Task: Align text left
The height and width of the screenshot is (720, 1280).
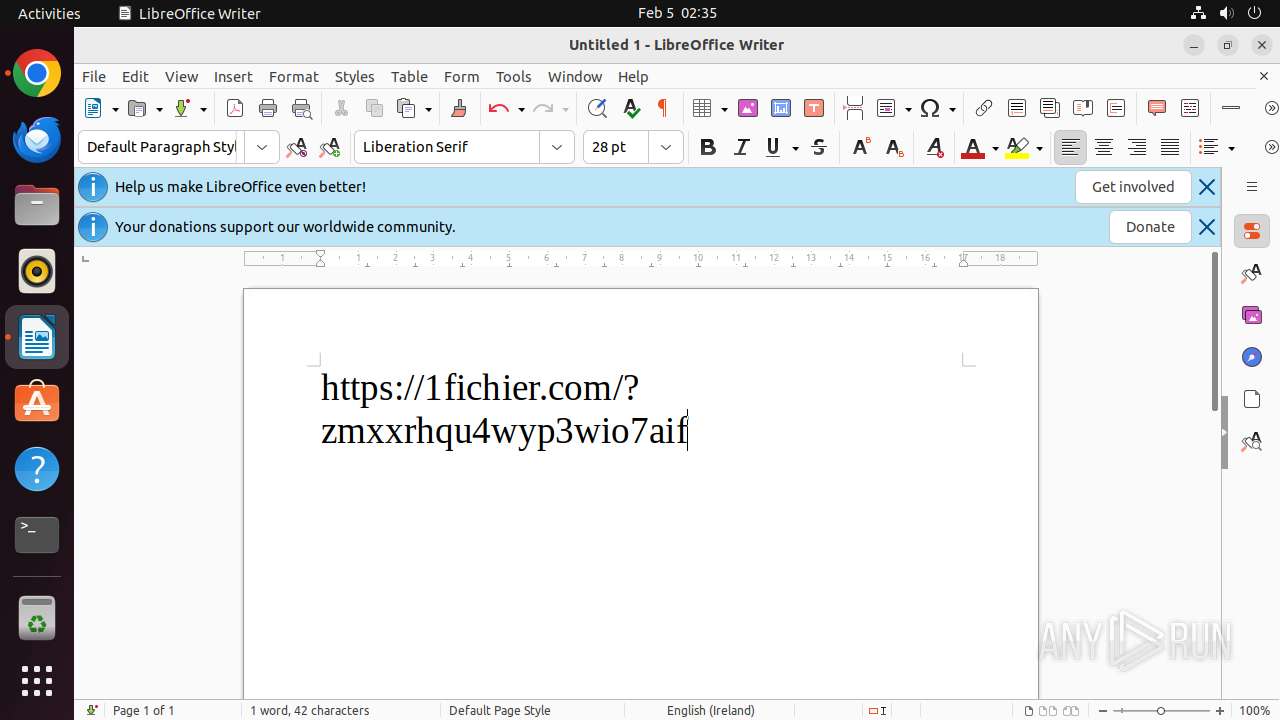Action: click(x=1070, y=147)
